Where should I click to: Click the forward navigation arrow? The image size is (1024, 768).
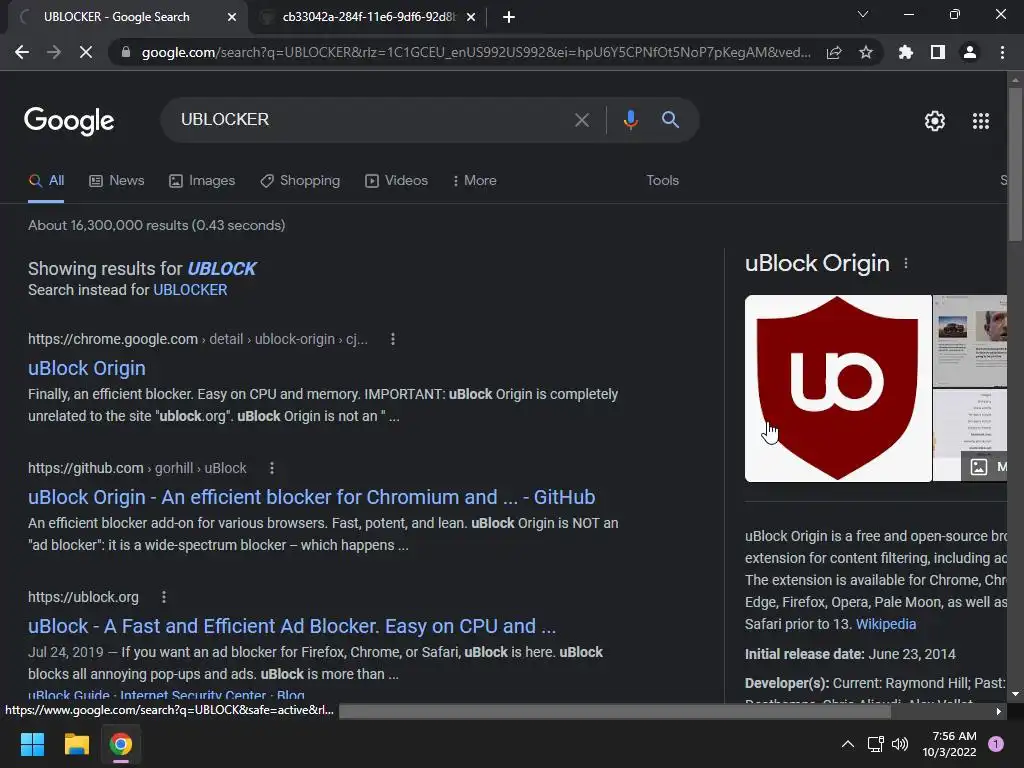(x=54, y=52)
